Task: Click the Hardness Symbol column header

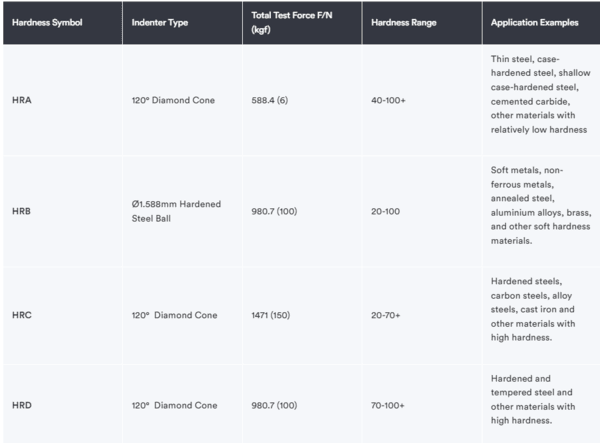Action: pyautogui.click(x=49, y=22)
